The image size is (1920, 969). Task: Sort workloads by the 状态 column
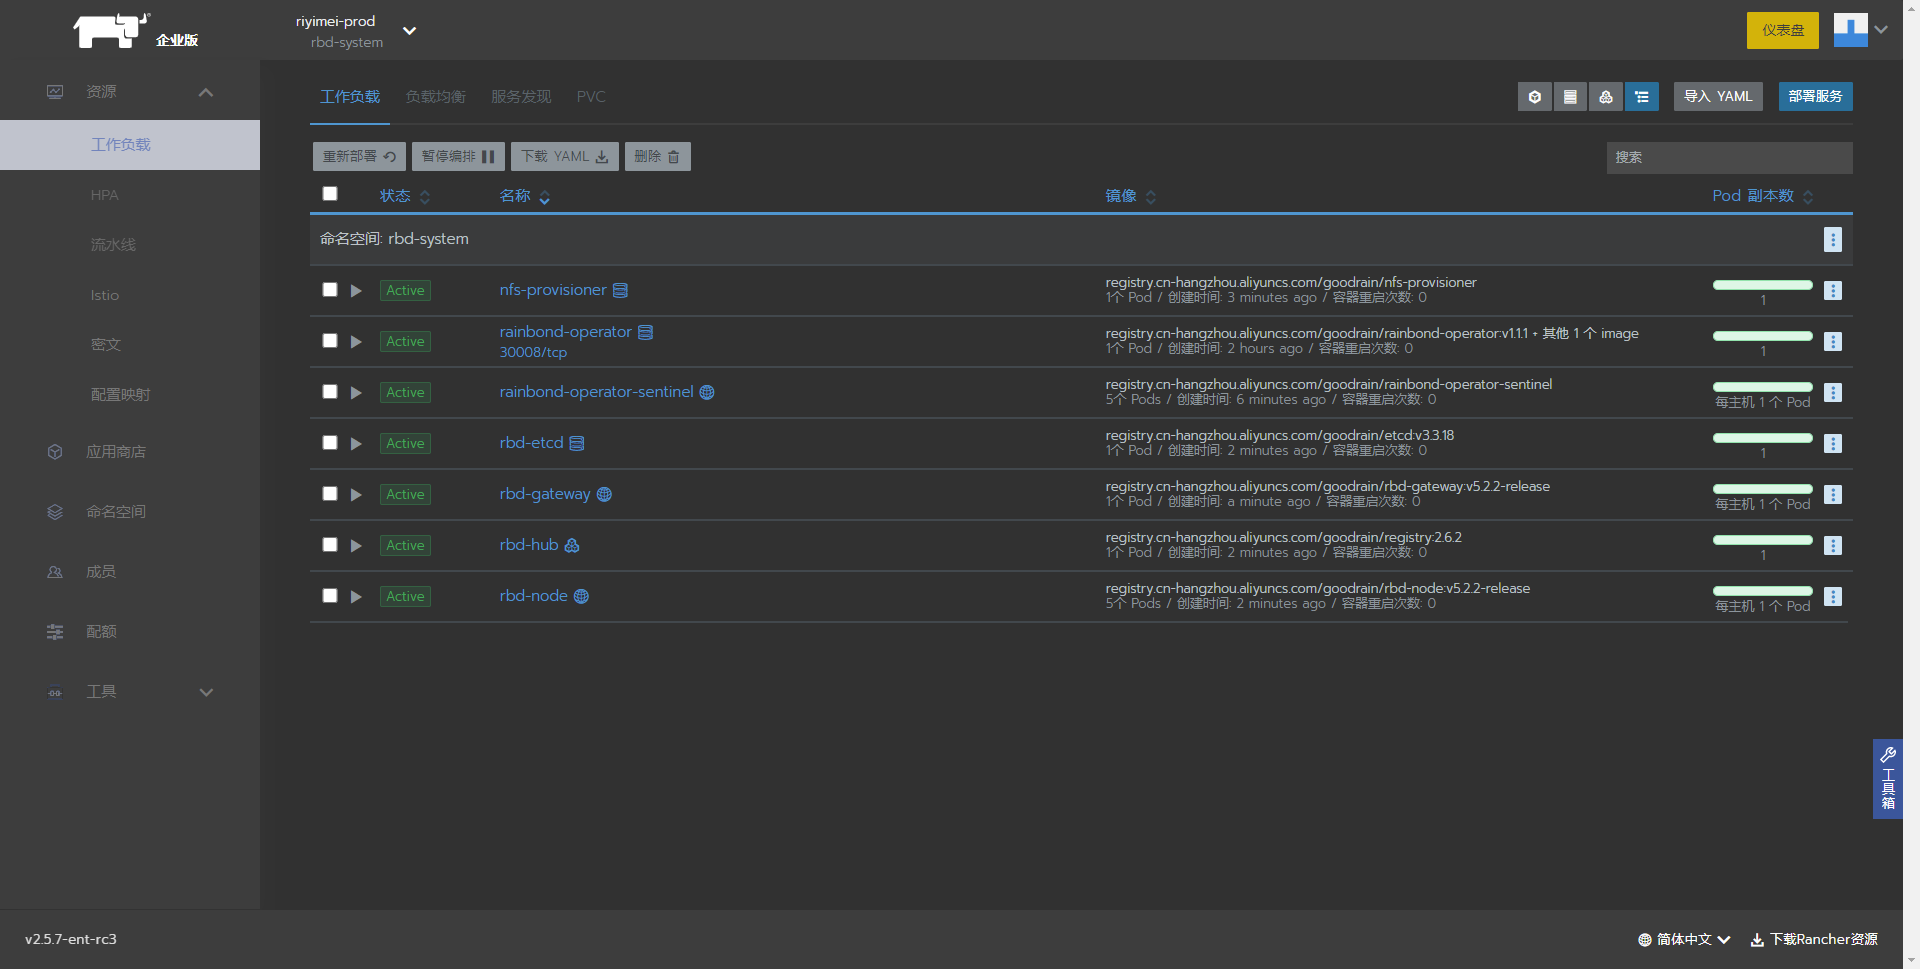click(404, 196)
